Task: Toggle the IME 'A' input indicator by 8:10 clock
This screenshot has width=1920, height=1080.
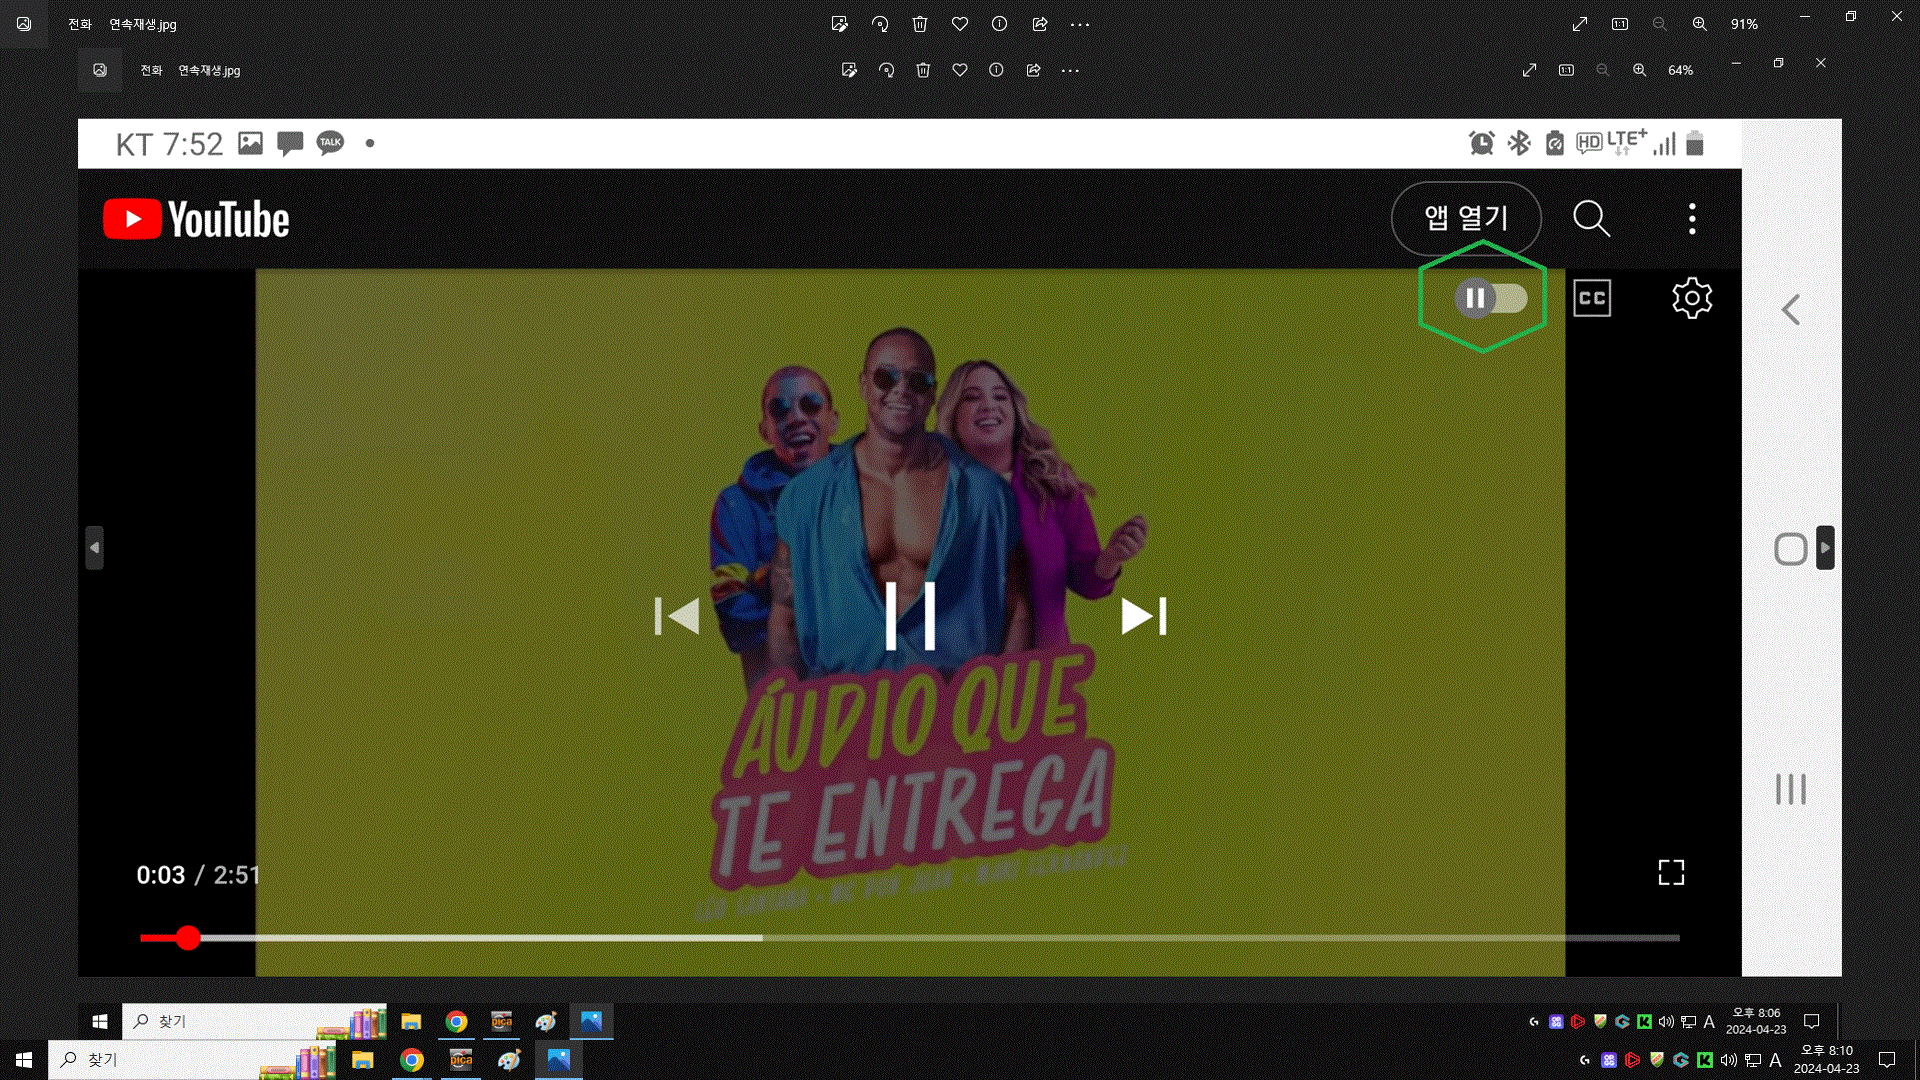Action: pos(1776,1060)
